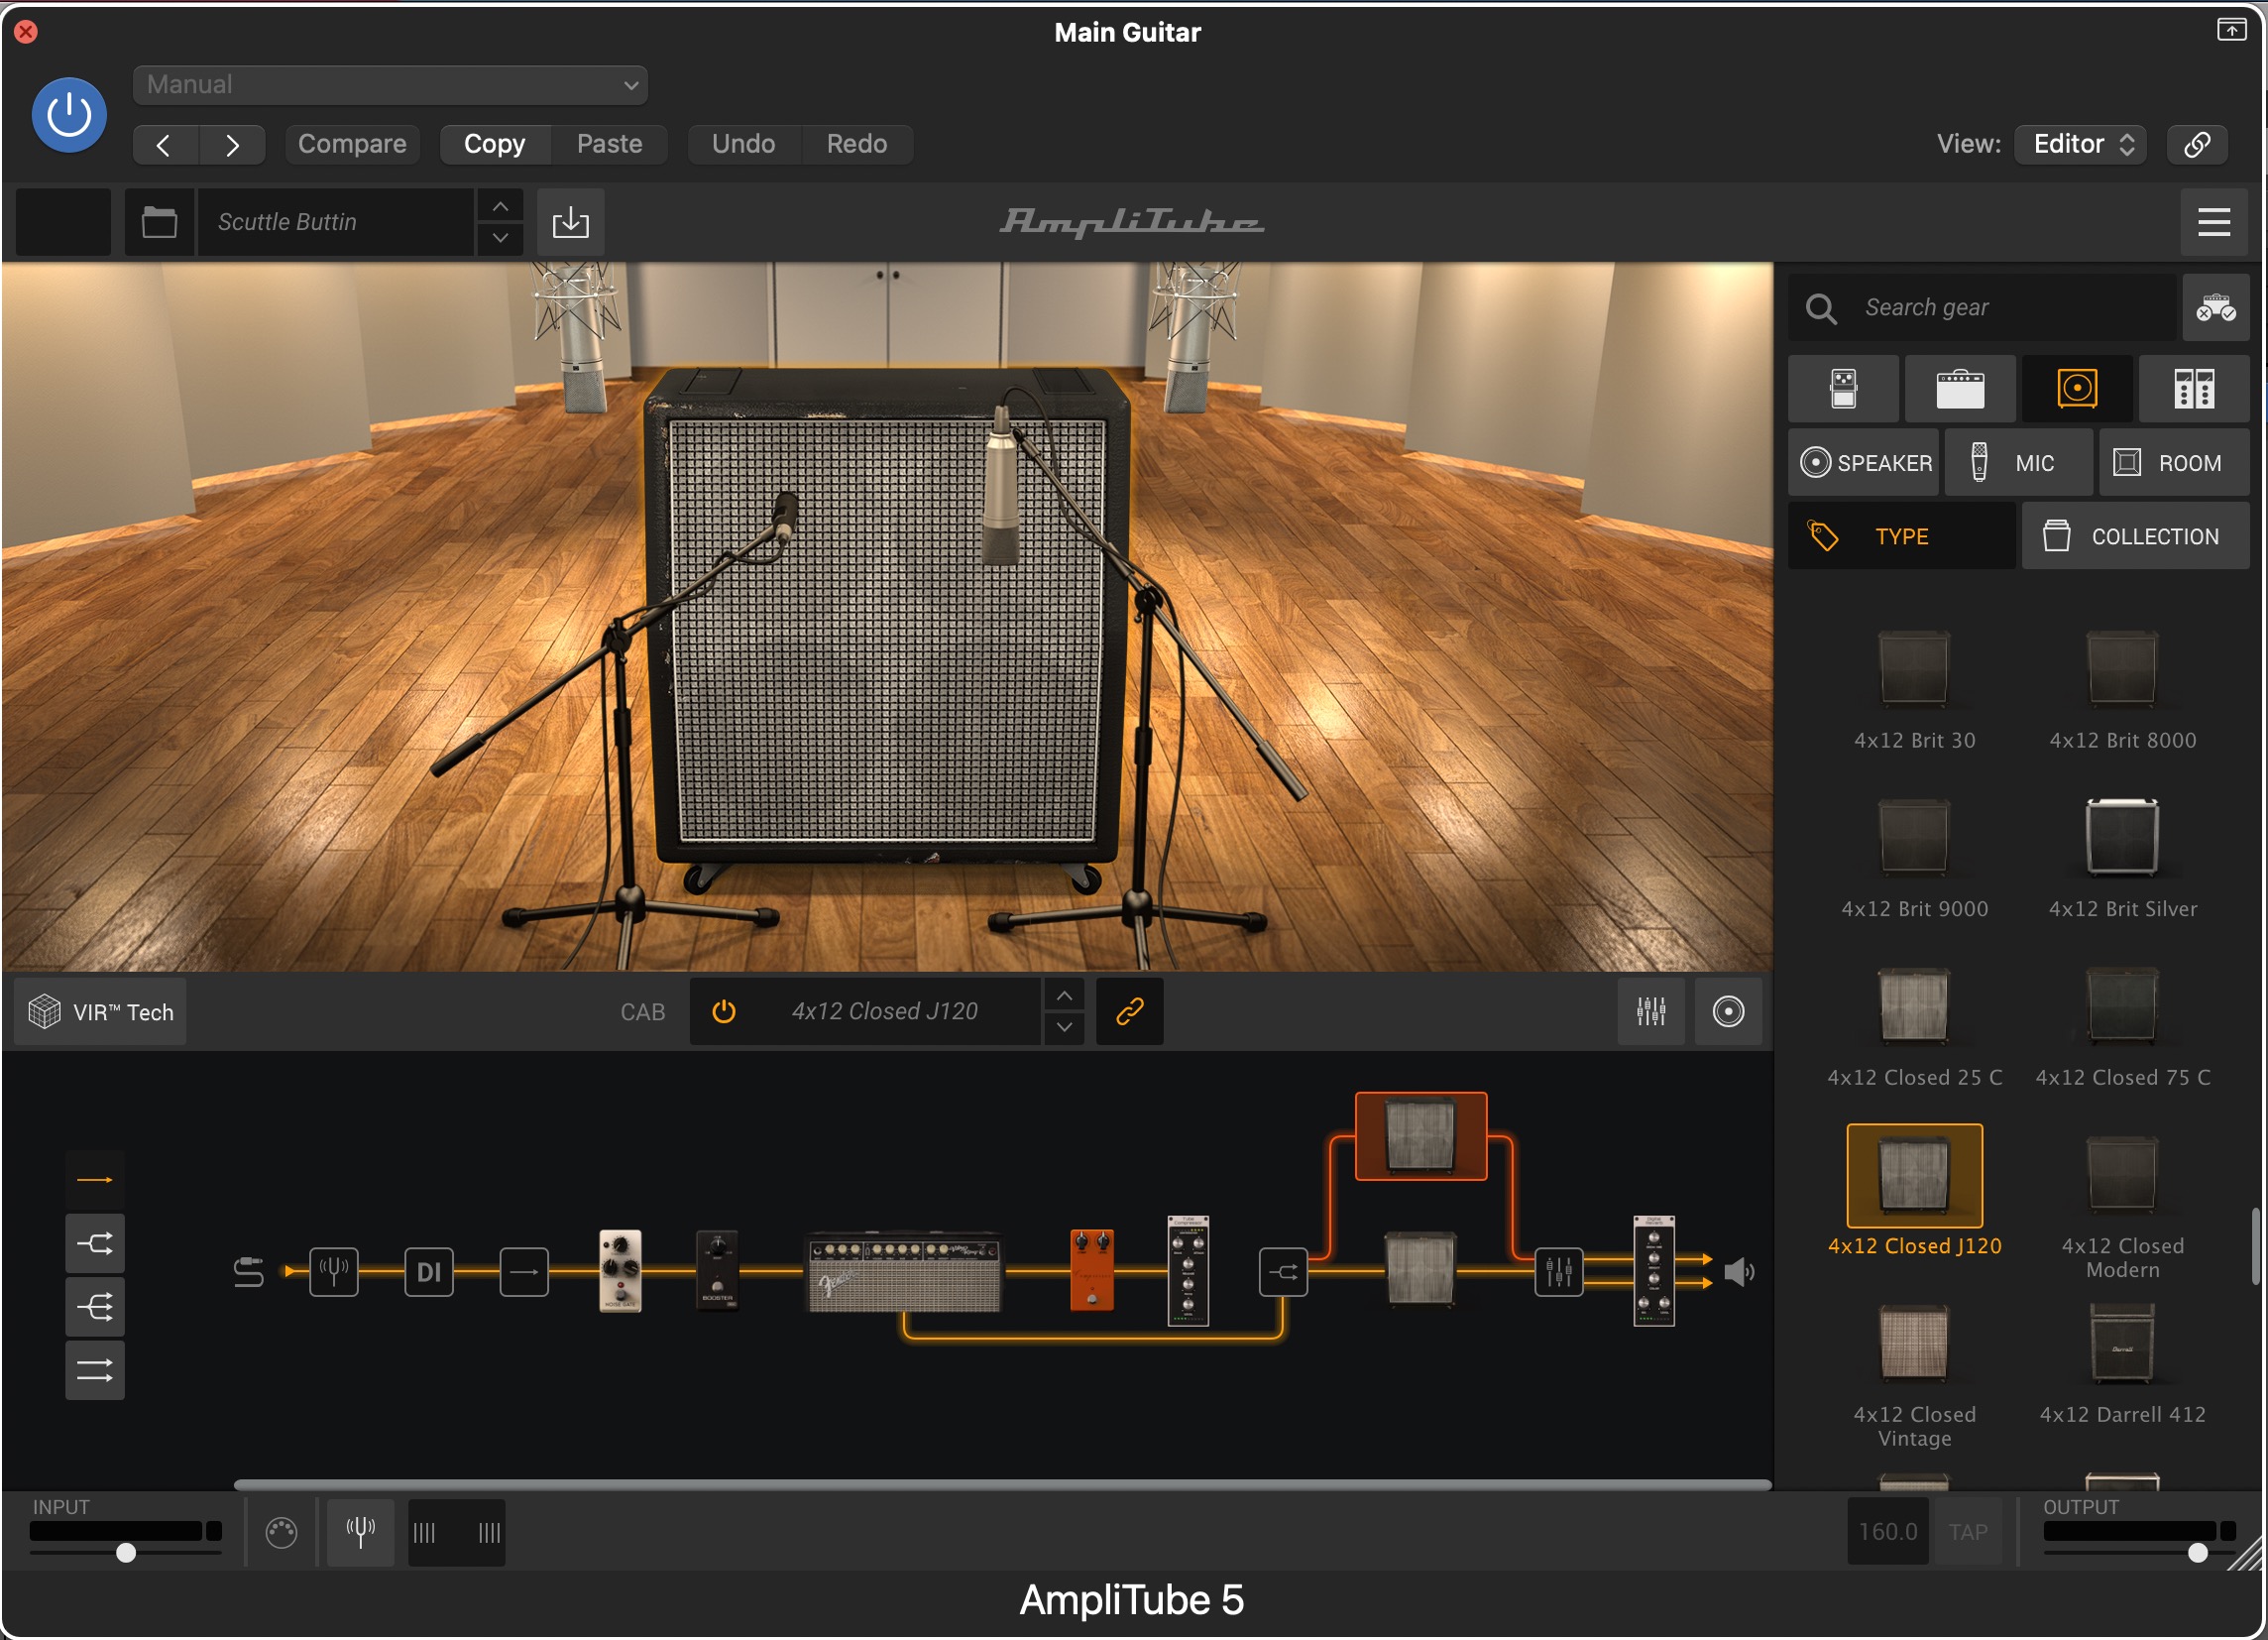
Task: Click the DI block in signal chain
Action: click(429, 1272)
